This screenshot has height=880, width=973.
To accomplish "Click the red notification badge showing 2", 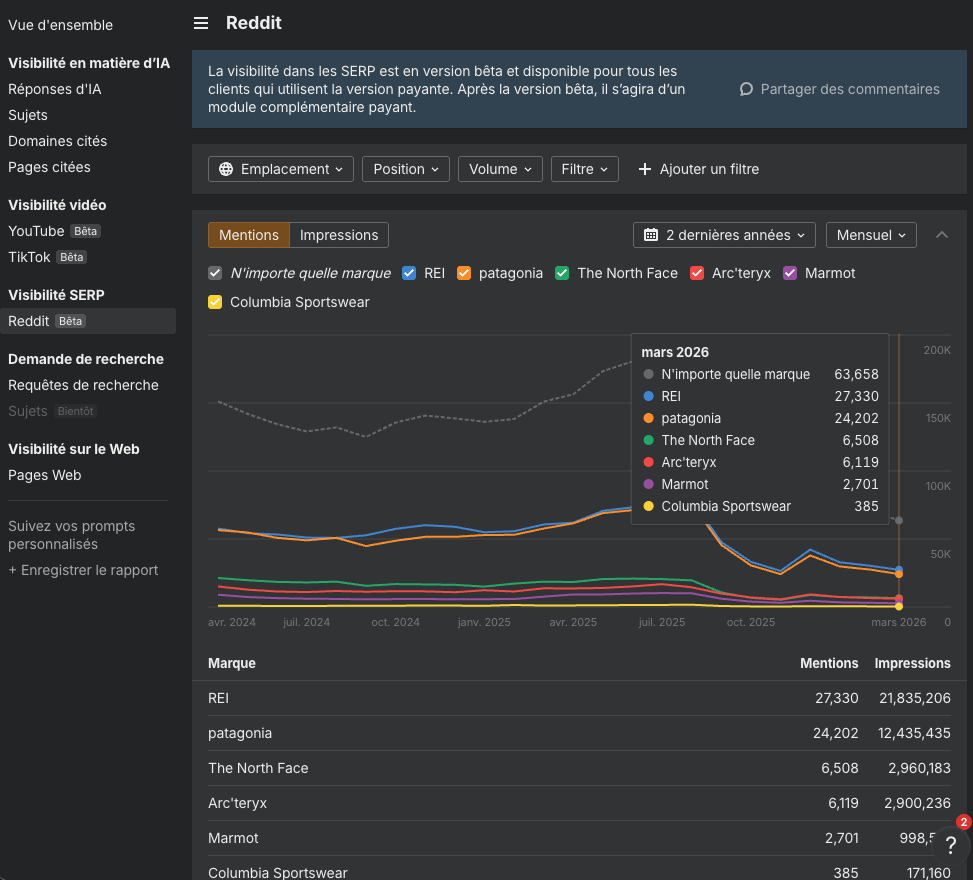I will coord(961,821).
